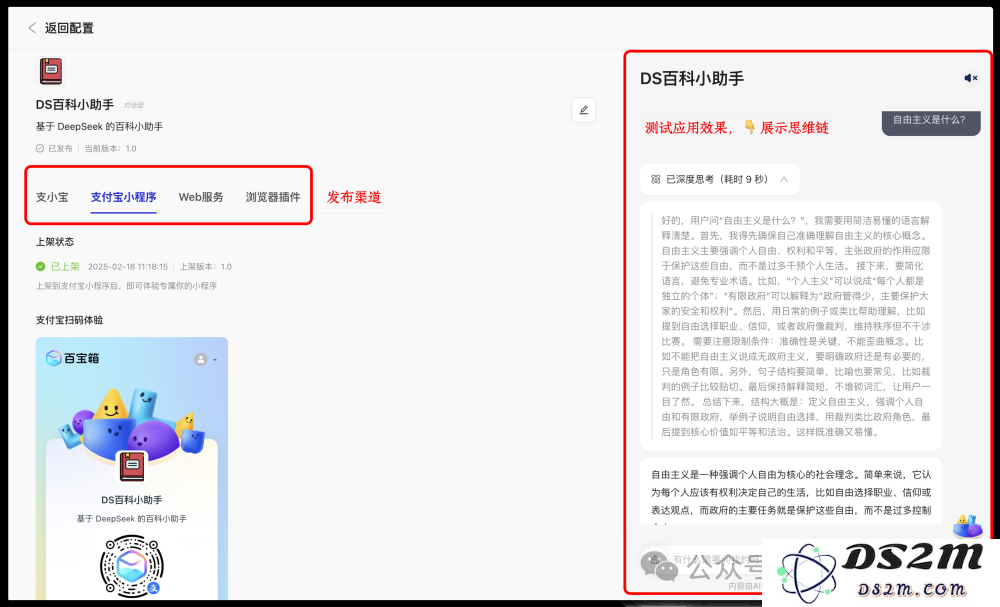Click the DS百科小助手 title in chat panel
Viewport: 1000px width, 607px height.
pyautogui.click(x=692, y=78)
